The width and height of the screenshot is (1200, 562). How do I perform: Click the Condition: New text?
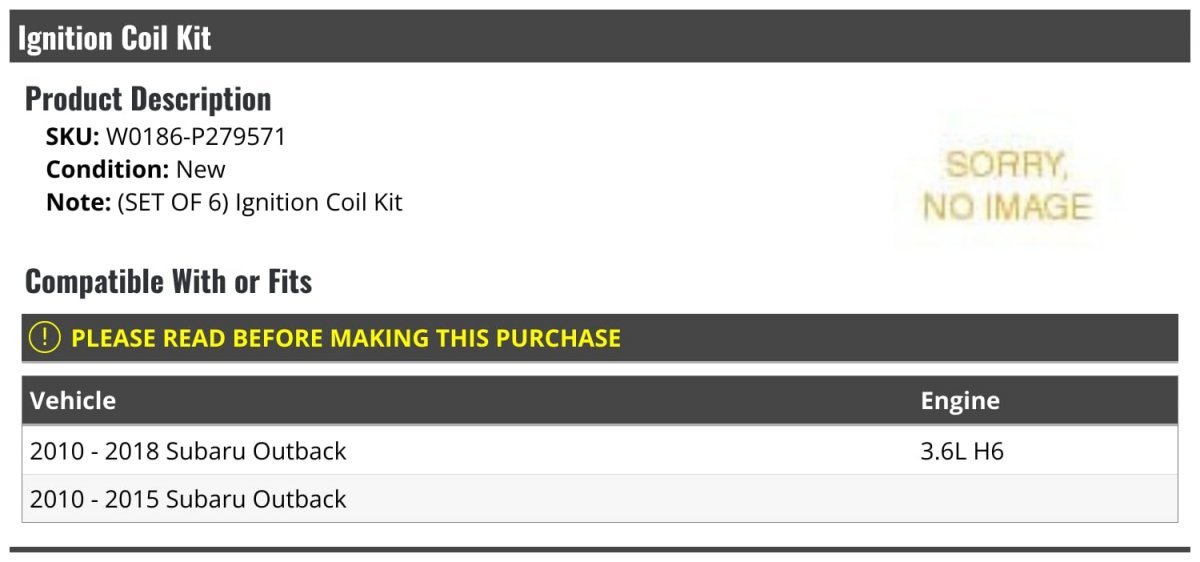tap(136, 169)
